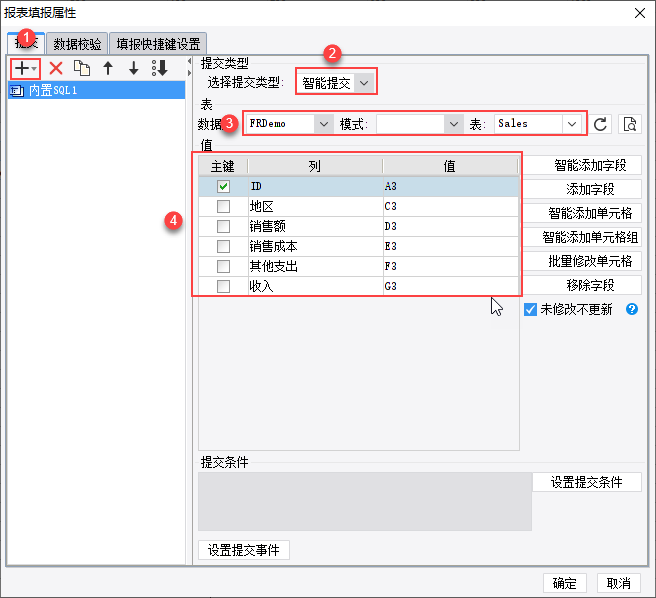The image size is (656, 598).
Task: Click the 收入 column name cell
Action: click(315, 286)
